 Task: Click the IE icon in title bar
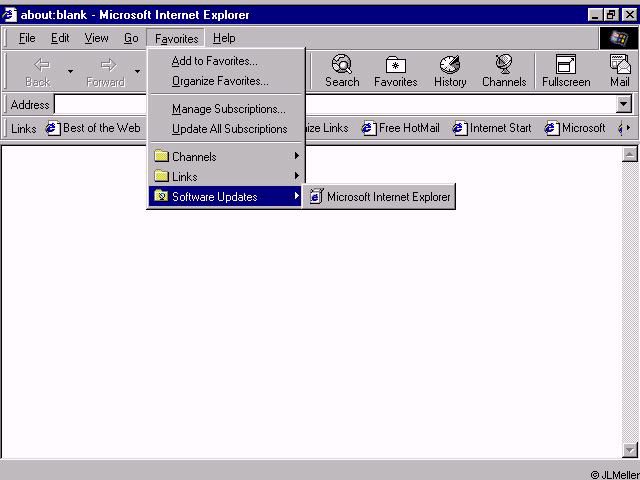[9, 15]
